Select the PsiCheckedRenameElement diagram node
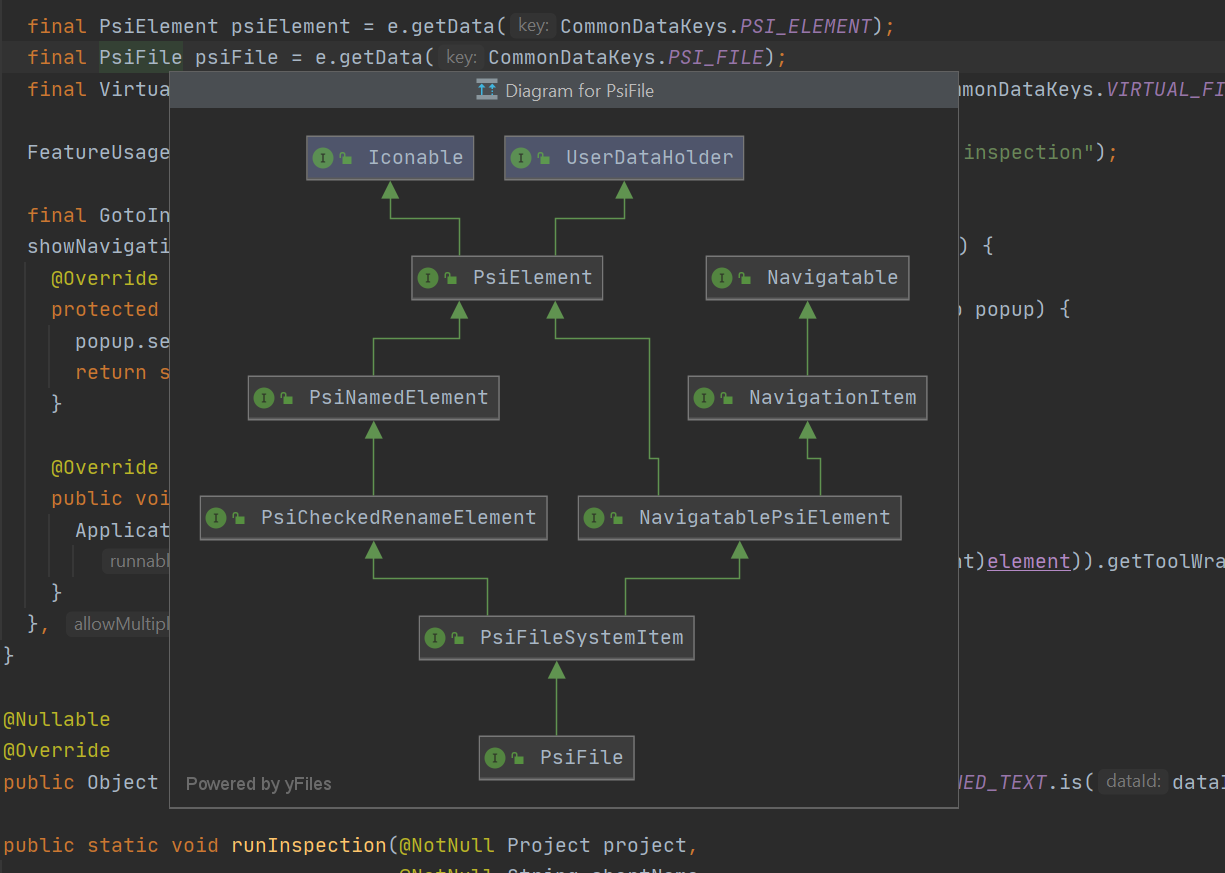1225x873 pixels. (x=373, y=518)
